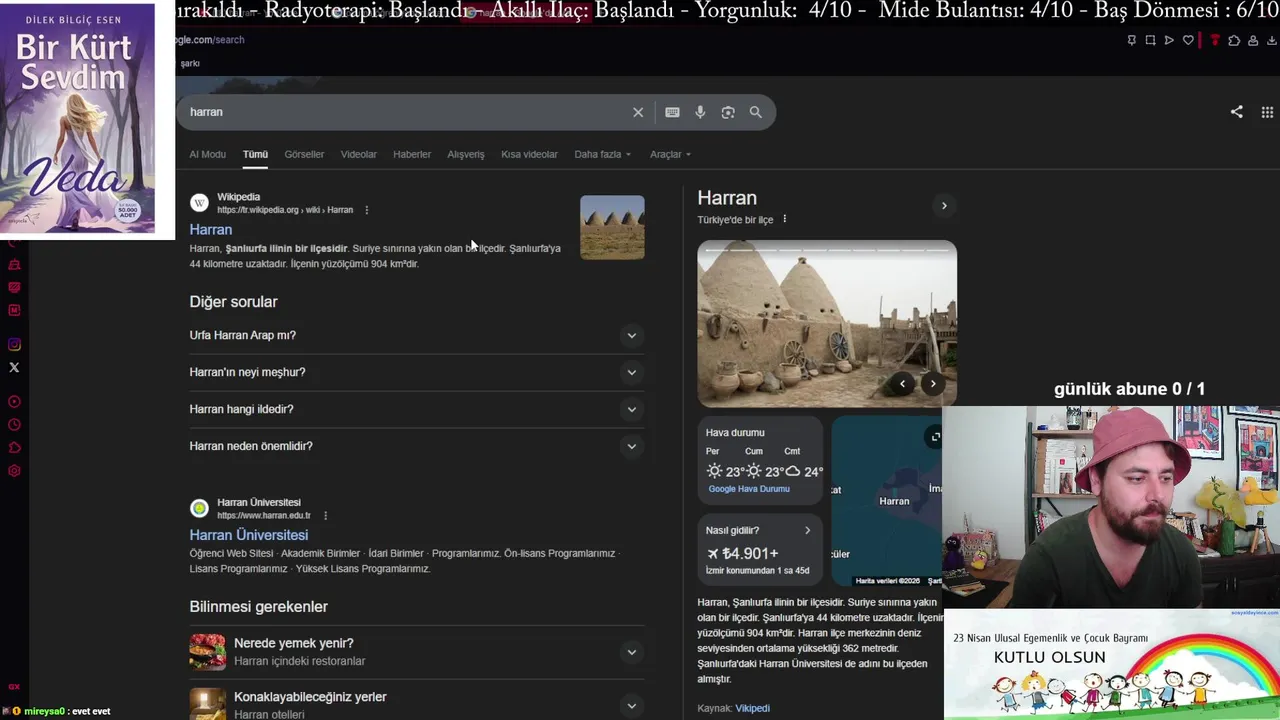Click the large Harran beehive houses photo
The width and height of the screenshot is (1280, 720).
tap(827, 323)
